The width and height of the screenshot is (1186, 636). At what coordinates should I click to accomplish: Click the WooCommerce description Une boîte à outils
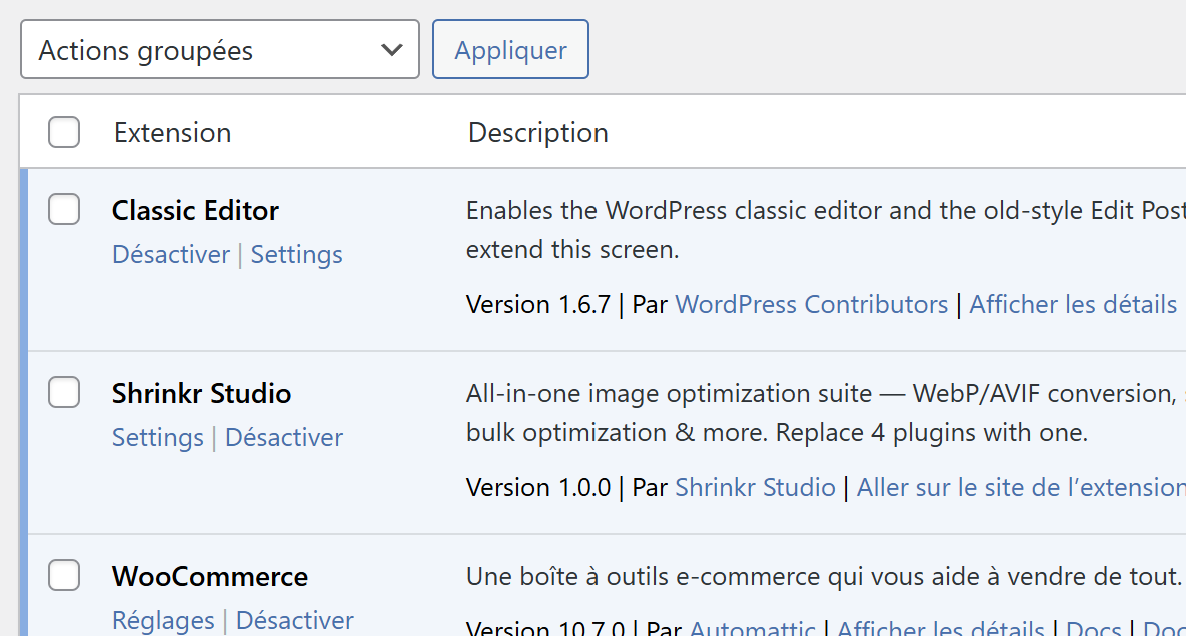tap(826, 576)
